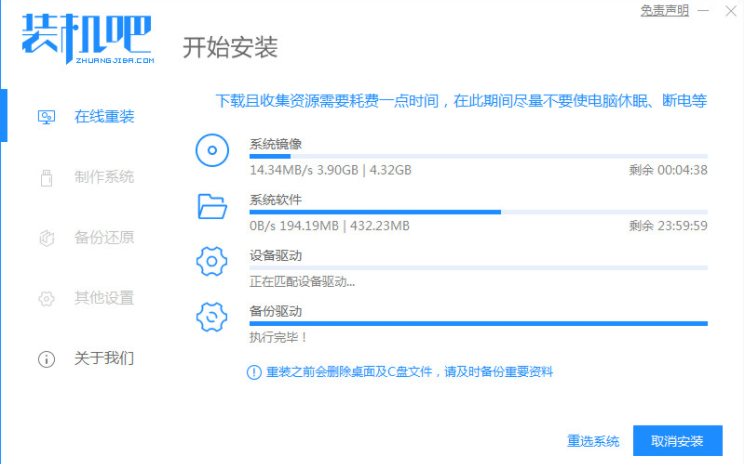Click the 制作系统 USB drive icon
This screenshot has height=464, width=744.
click(x=46, y=178)
